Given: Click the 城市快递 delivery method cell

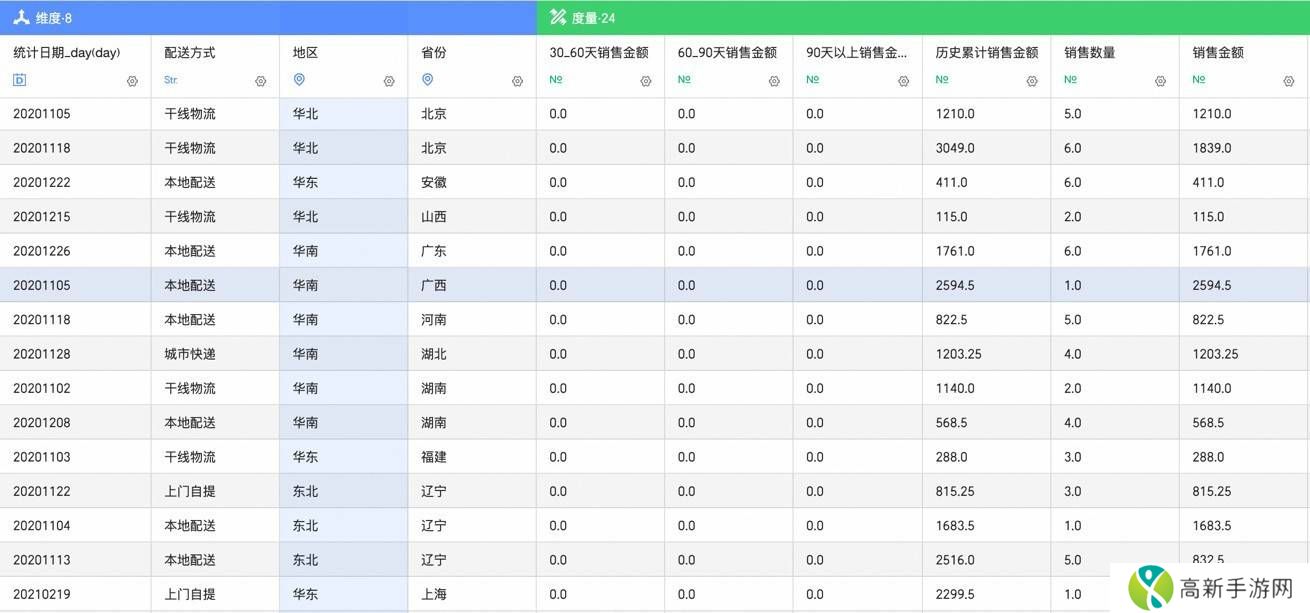Looking at the screenshot, I should coord(190,354).
